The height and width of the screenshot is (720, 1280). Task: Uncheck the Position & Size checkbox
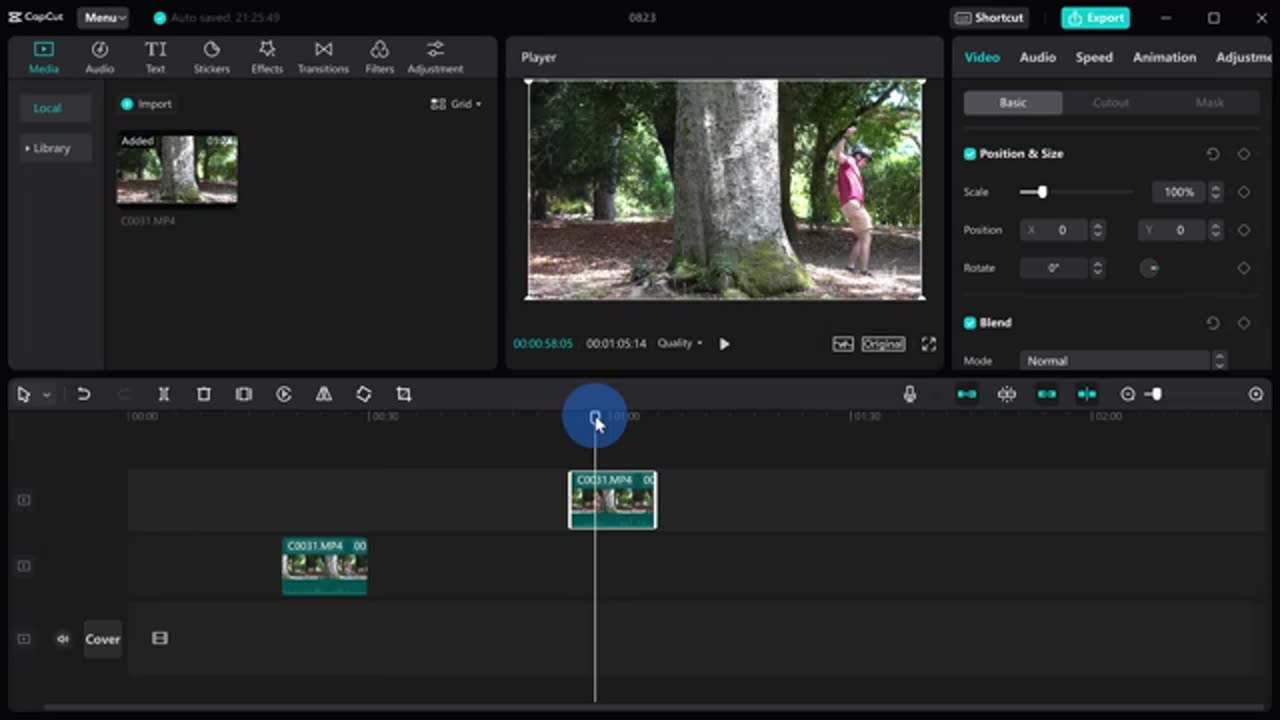pos(970,154)
